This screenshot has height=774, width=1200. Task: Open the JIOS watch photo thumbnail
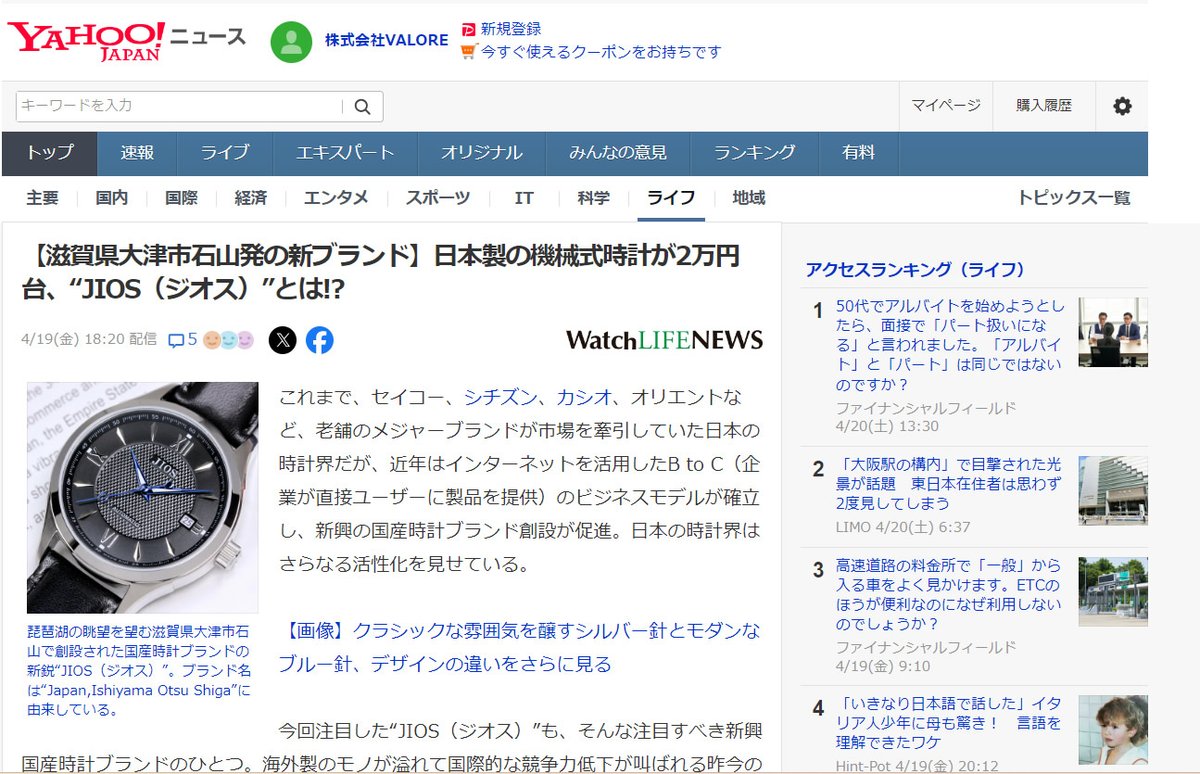pyautogui.click(x=142, y=497)
